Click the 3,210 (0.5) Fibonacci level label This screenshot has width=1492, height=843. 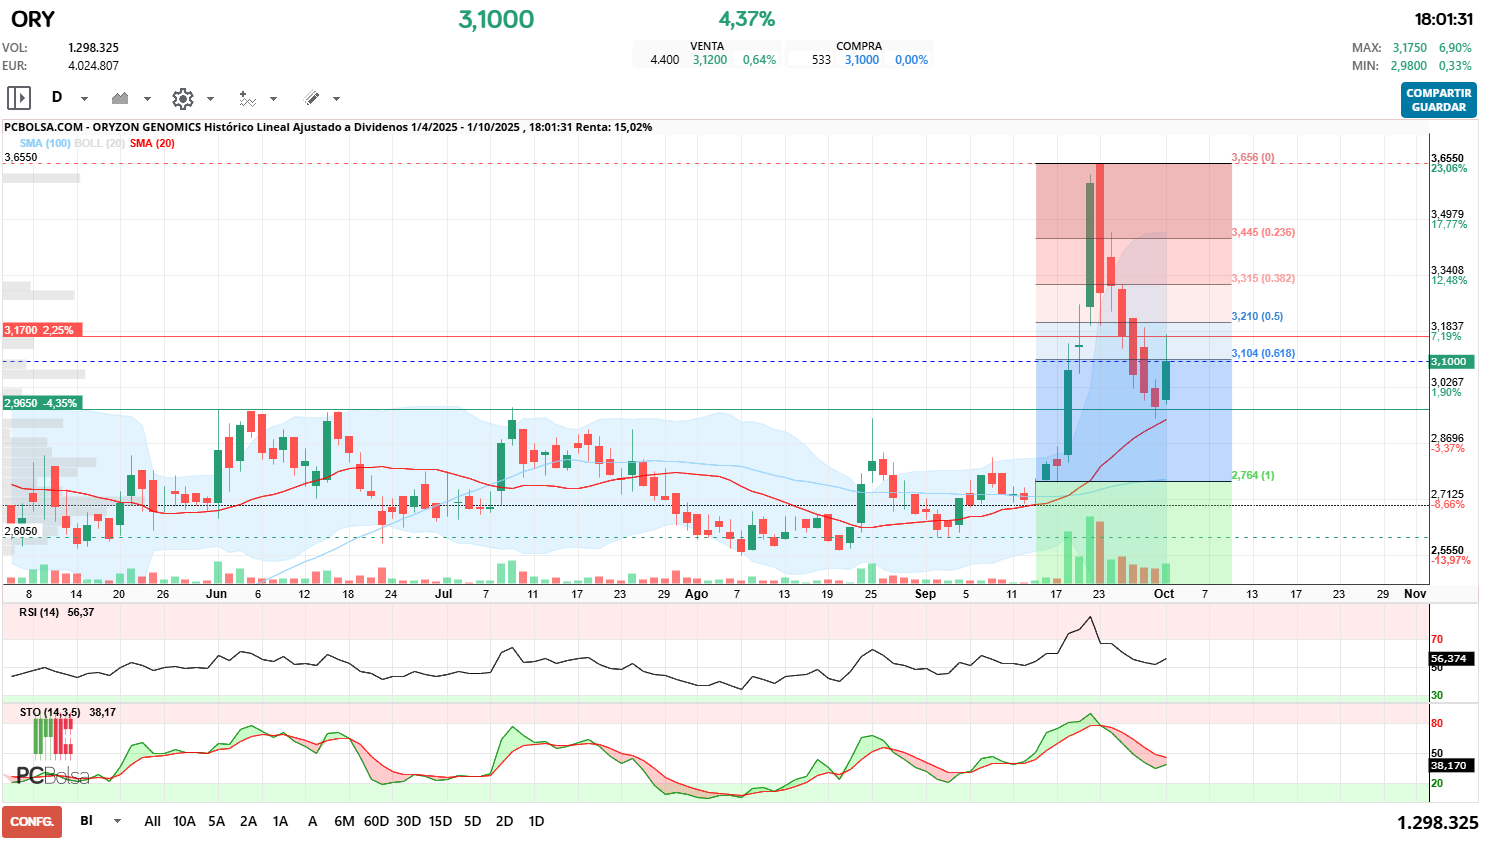tap(1257, 316)
